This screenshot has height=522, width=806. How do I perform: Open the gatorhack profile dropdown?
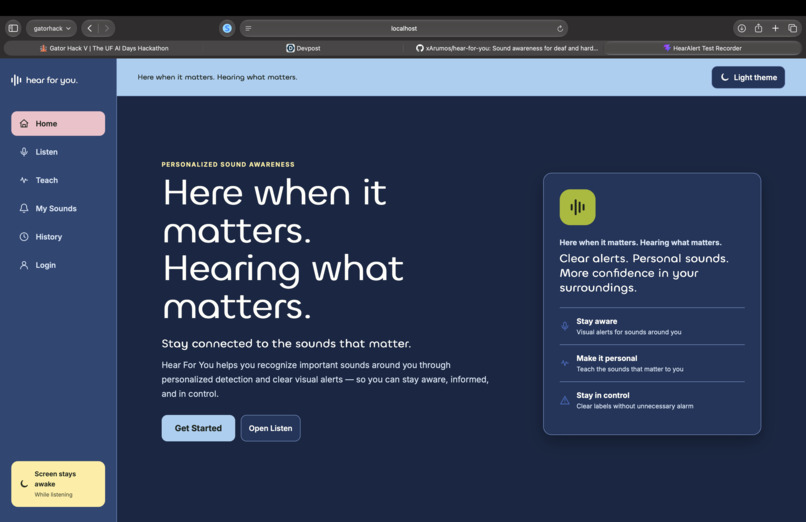pyautogui.click(x=51, y=28)
